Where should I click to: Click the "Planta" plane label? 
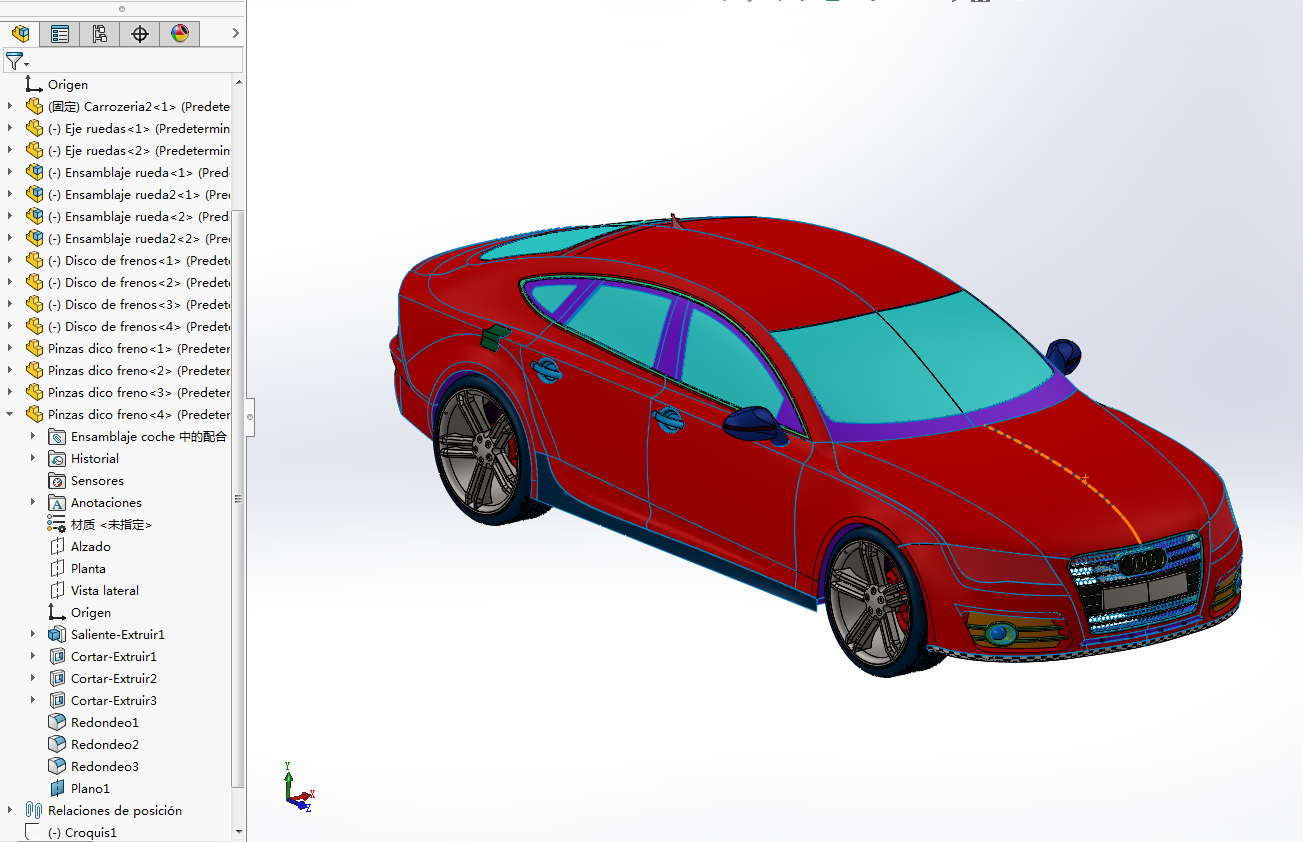tap(88, 569)
